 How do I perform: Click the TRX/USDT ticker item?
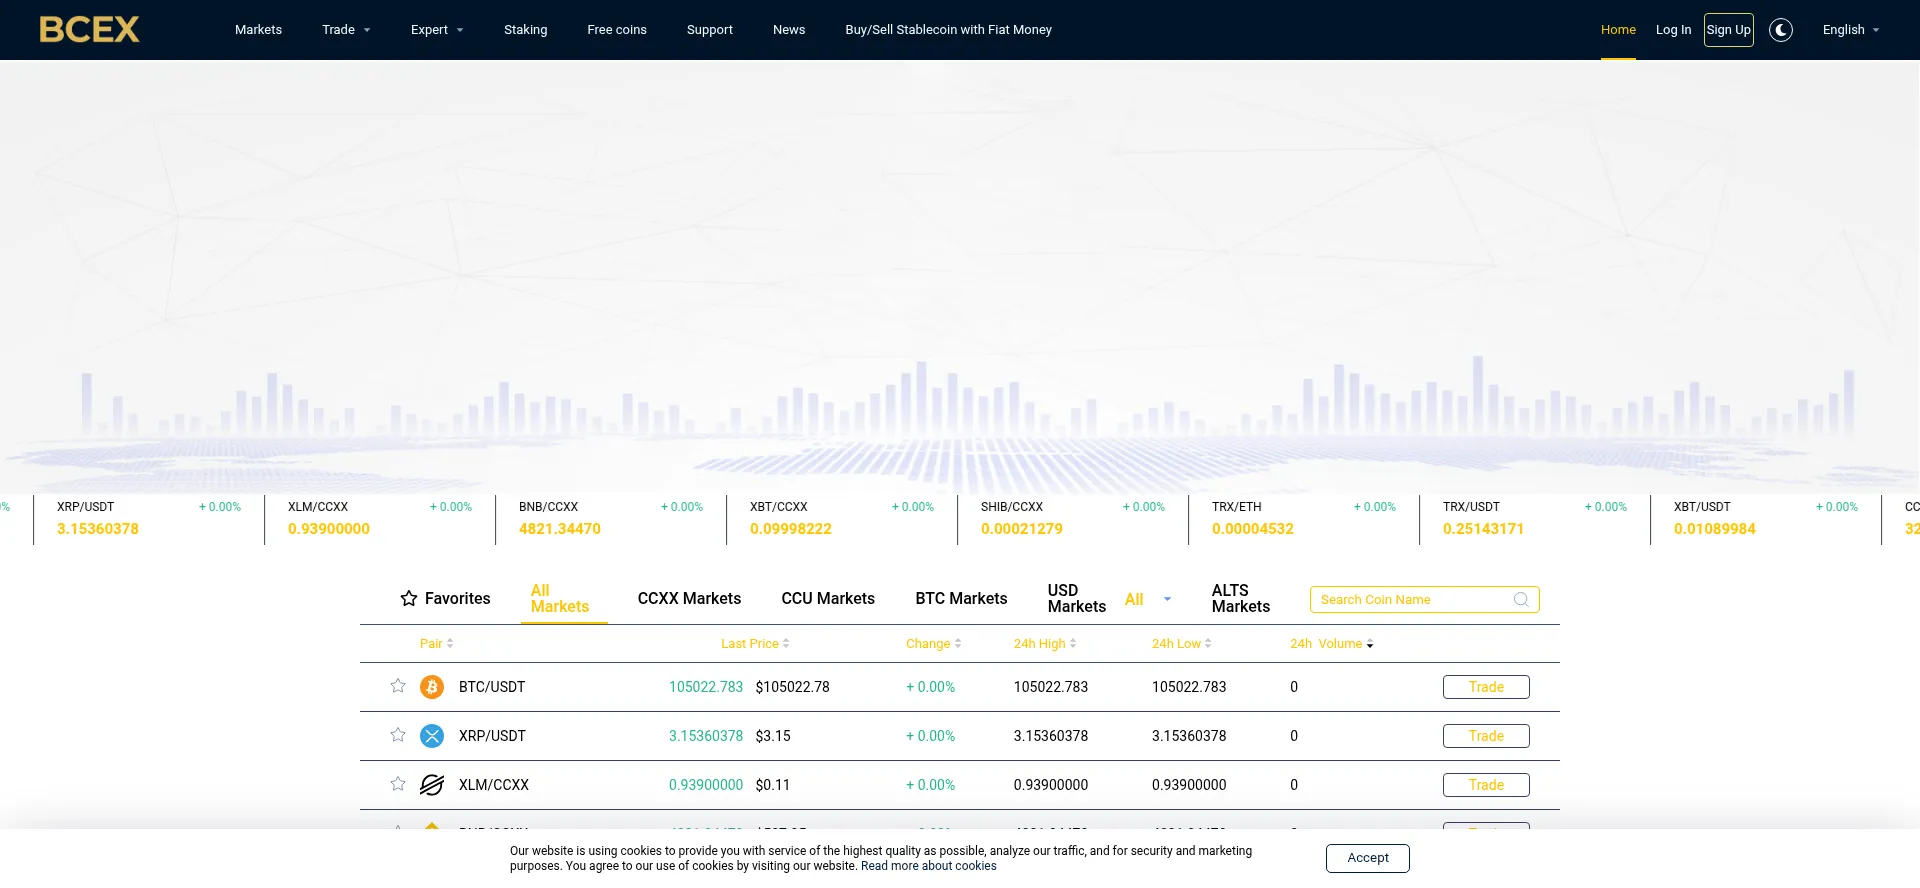1535,518
